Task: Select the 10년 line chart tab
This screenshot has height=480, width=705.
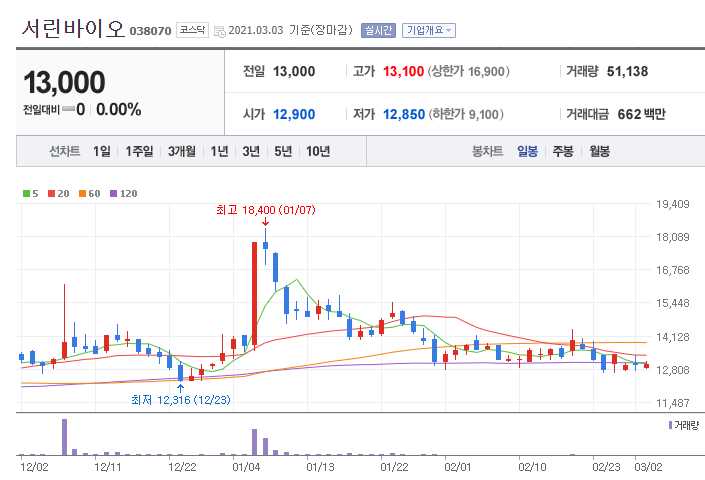Action: coord(318,151)
